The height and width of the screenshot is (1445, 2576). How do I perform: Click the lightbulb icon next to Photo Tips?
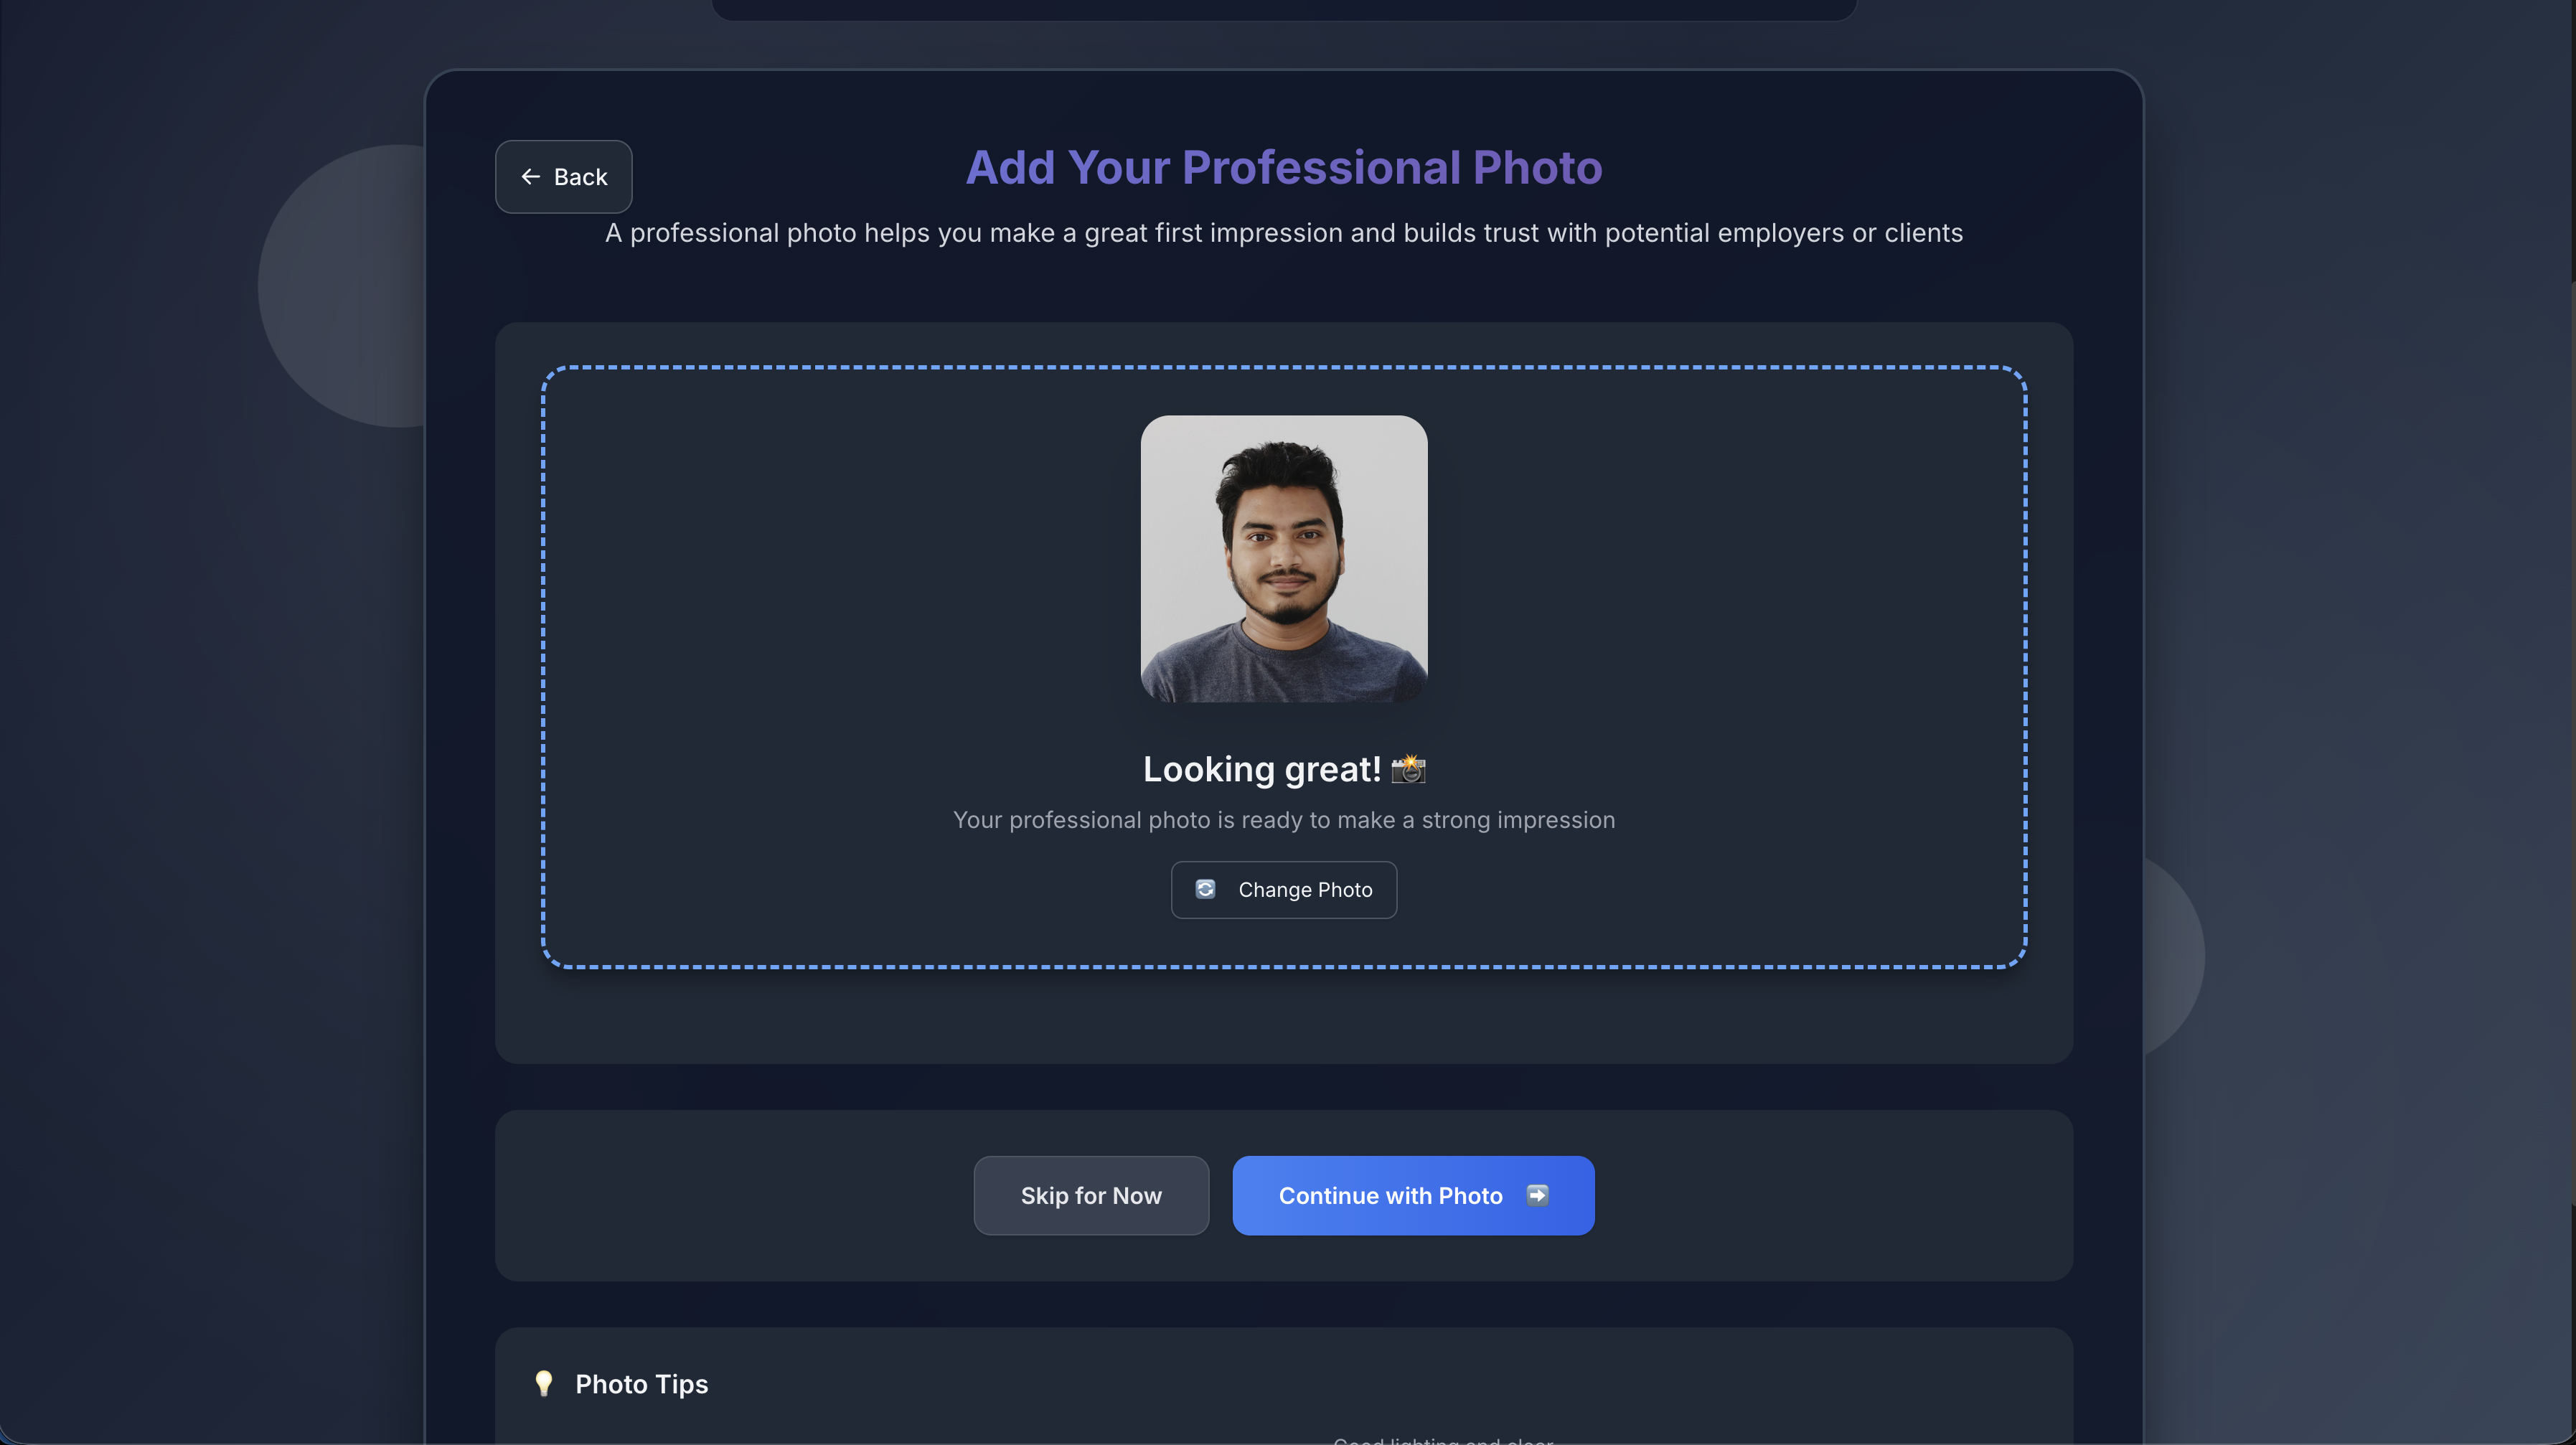click(544, 1384)
